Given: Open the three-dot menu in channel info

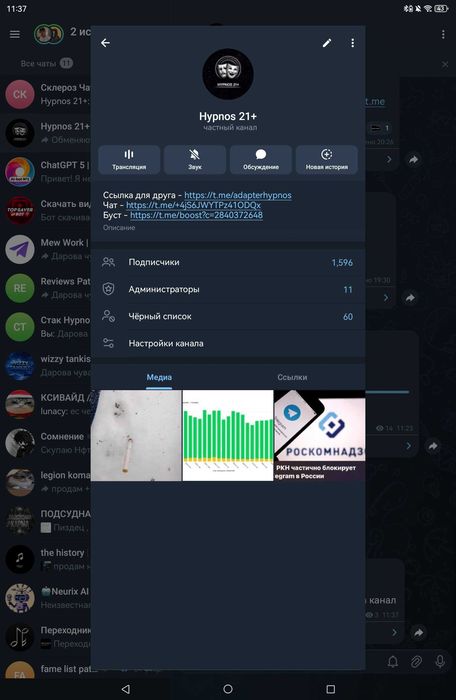Looking at the screenshot, I should [x=353, y=43].
